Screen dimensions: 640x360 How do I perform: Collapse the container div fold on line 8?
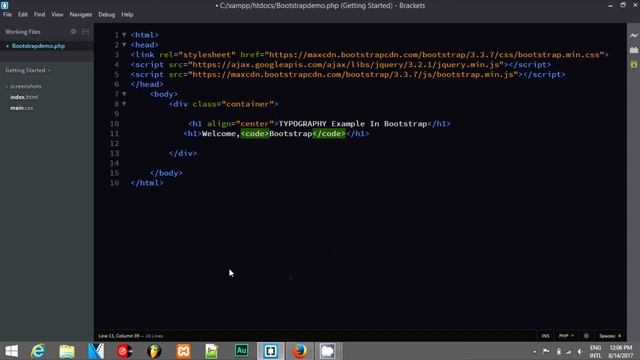(124, 104)
